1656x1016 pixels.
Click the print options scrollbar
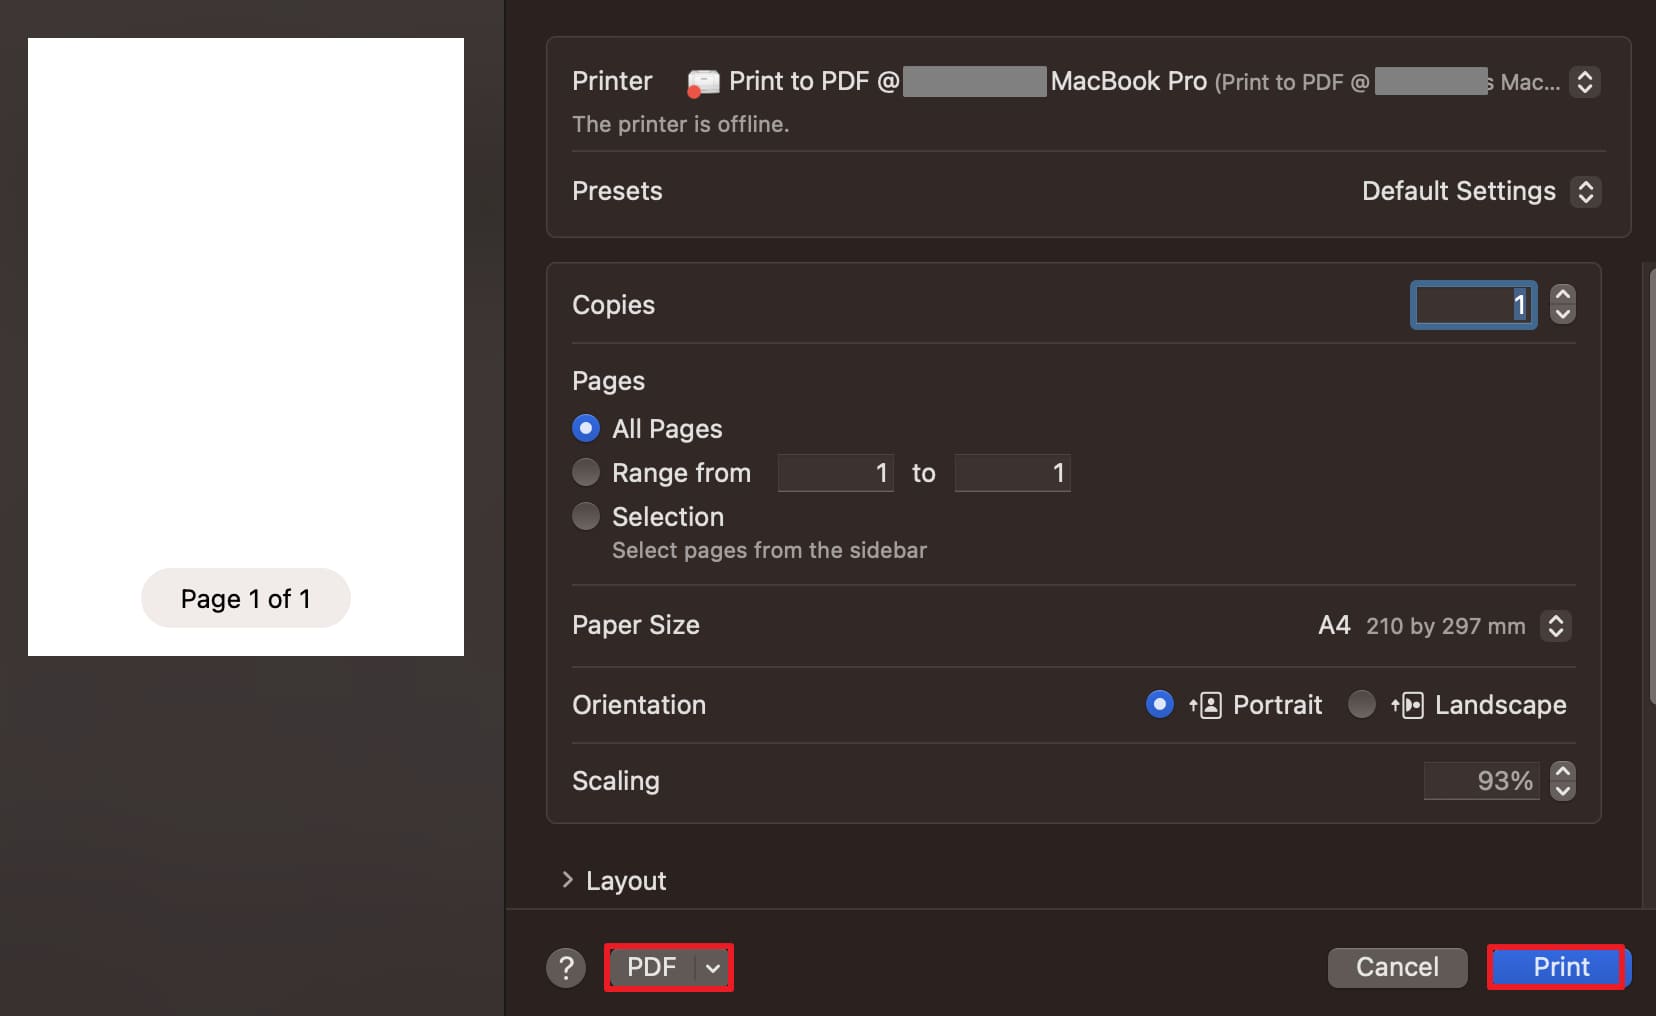1651,485
